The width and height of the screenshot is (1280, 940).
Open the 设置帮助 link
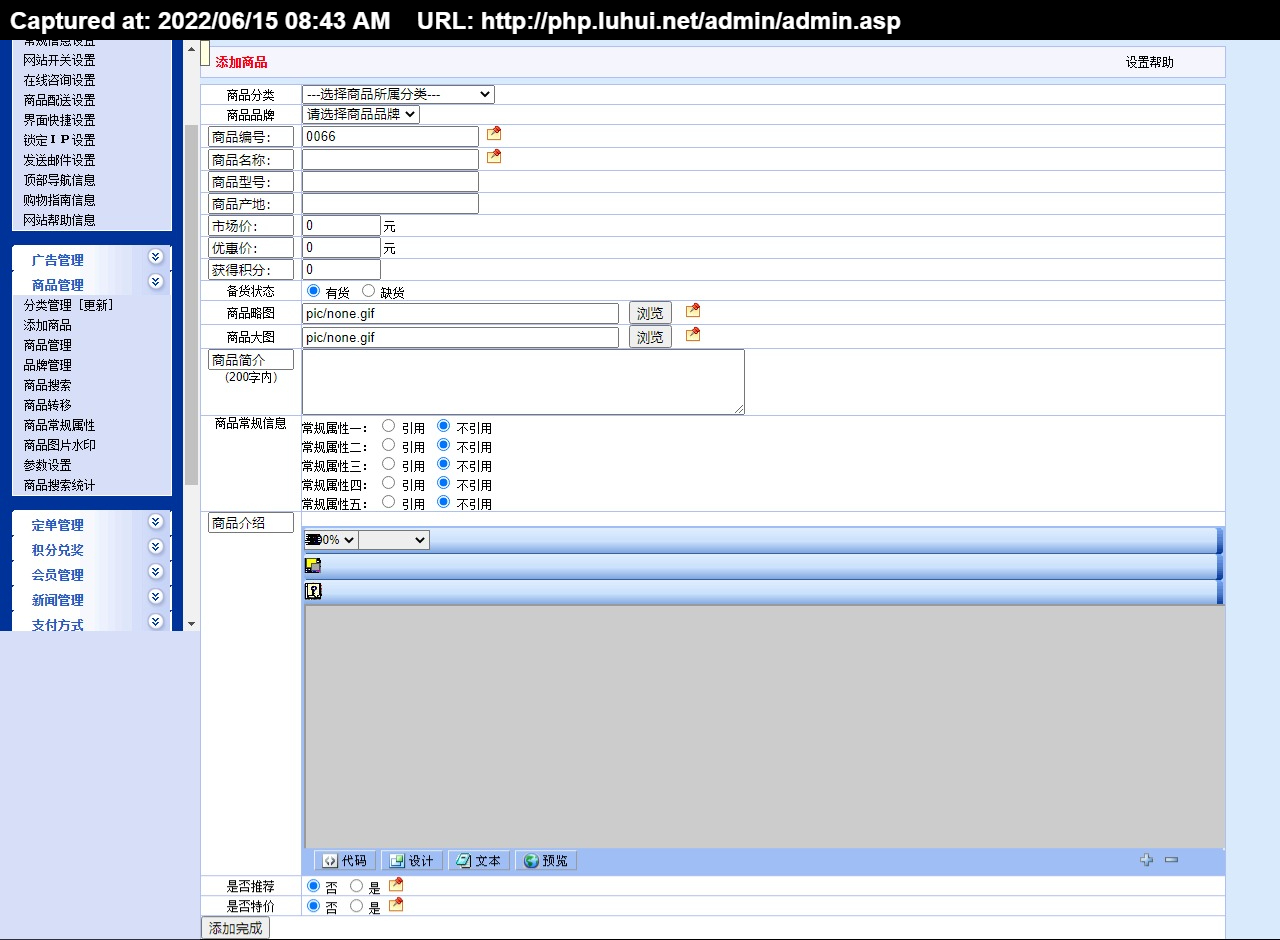[1150, 62]
